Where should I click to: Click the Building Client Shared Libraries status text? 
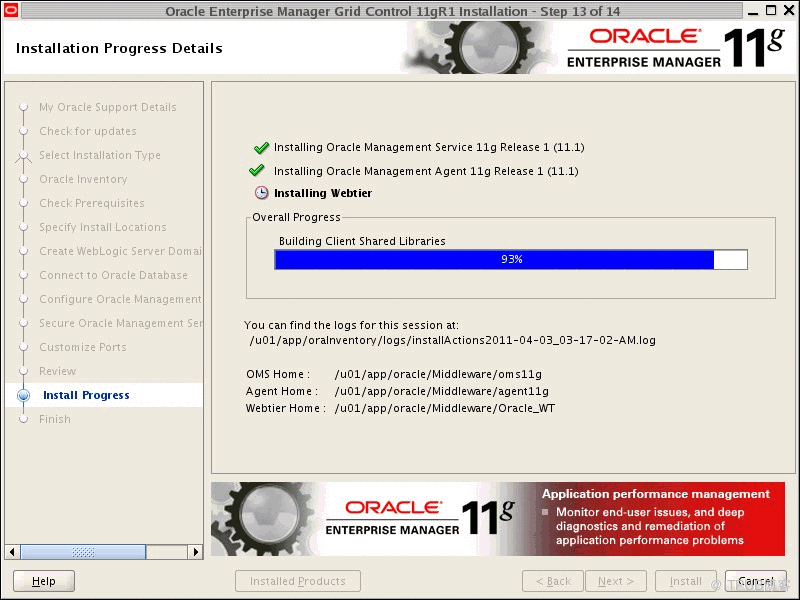coord(362,241)
